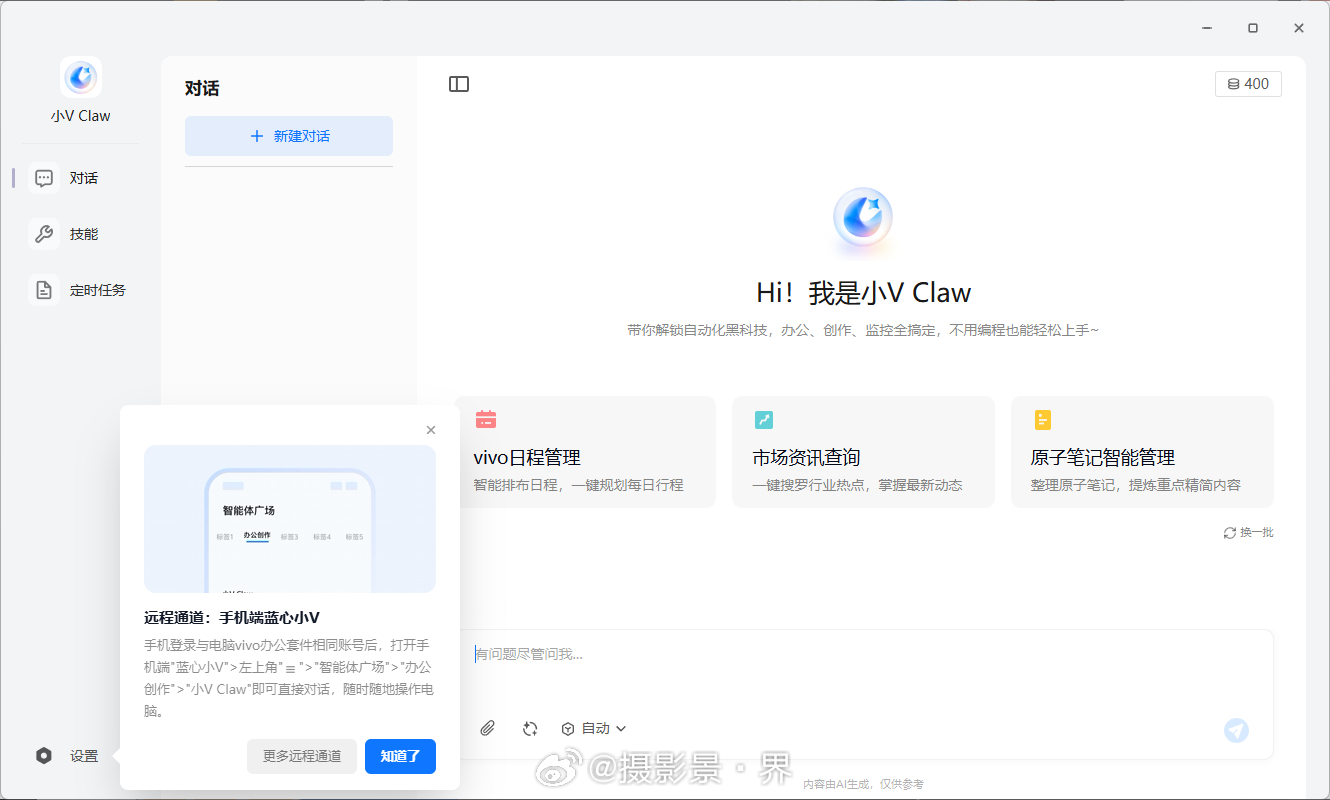
Task: Click the large 小V Claw avatar
Action: pyautogui.click(x=863, y=217)
